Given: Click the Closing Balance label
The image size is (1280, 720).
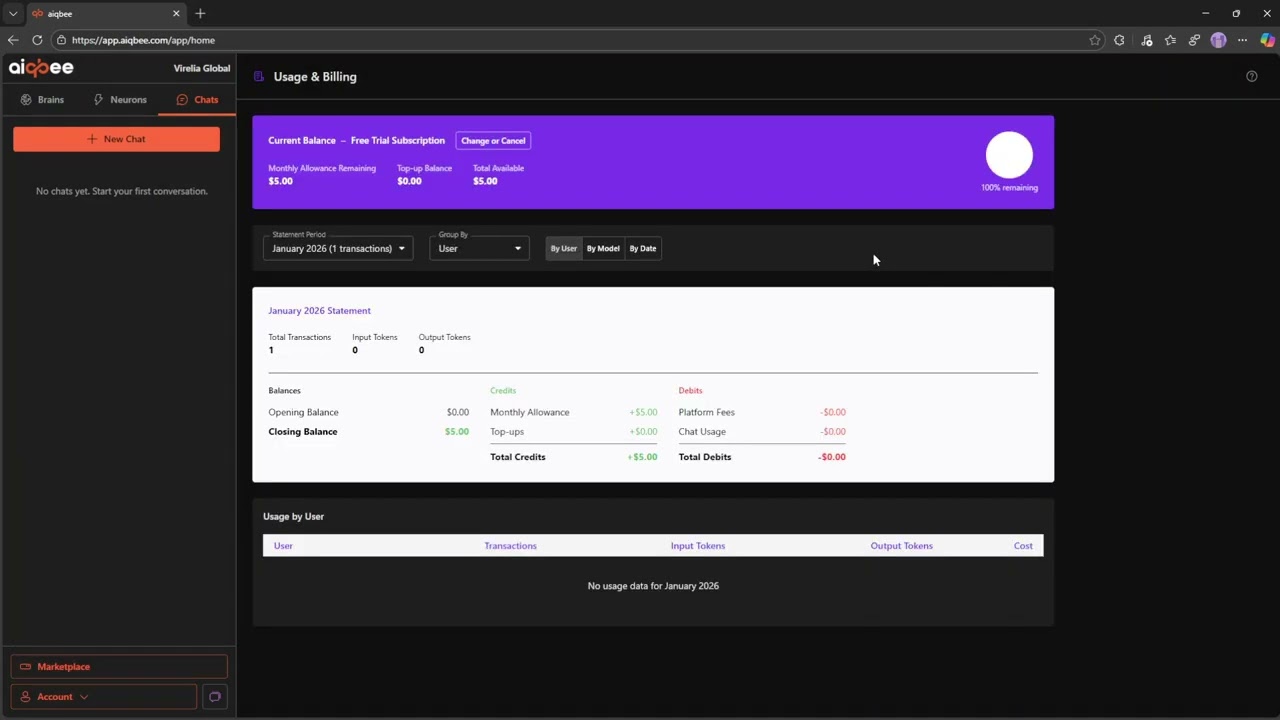Looking at the screenshot, I should coord(303,432).
